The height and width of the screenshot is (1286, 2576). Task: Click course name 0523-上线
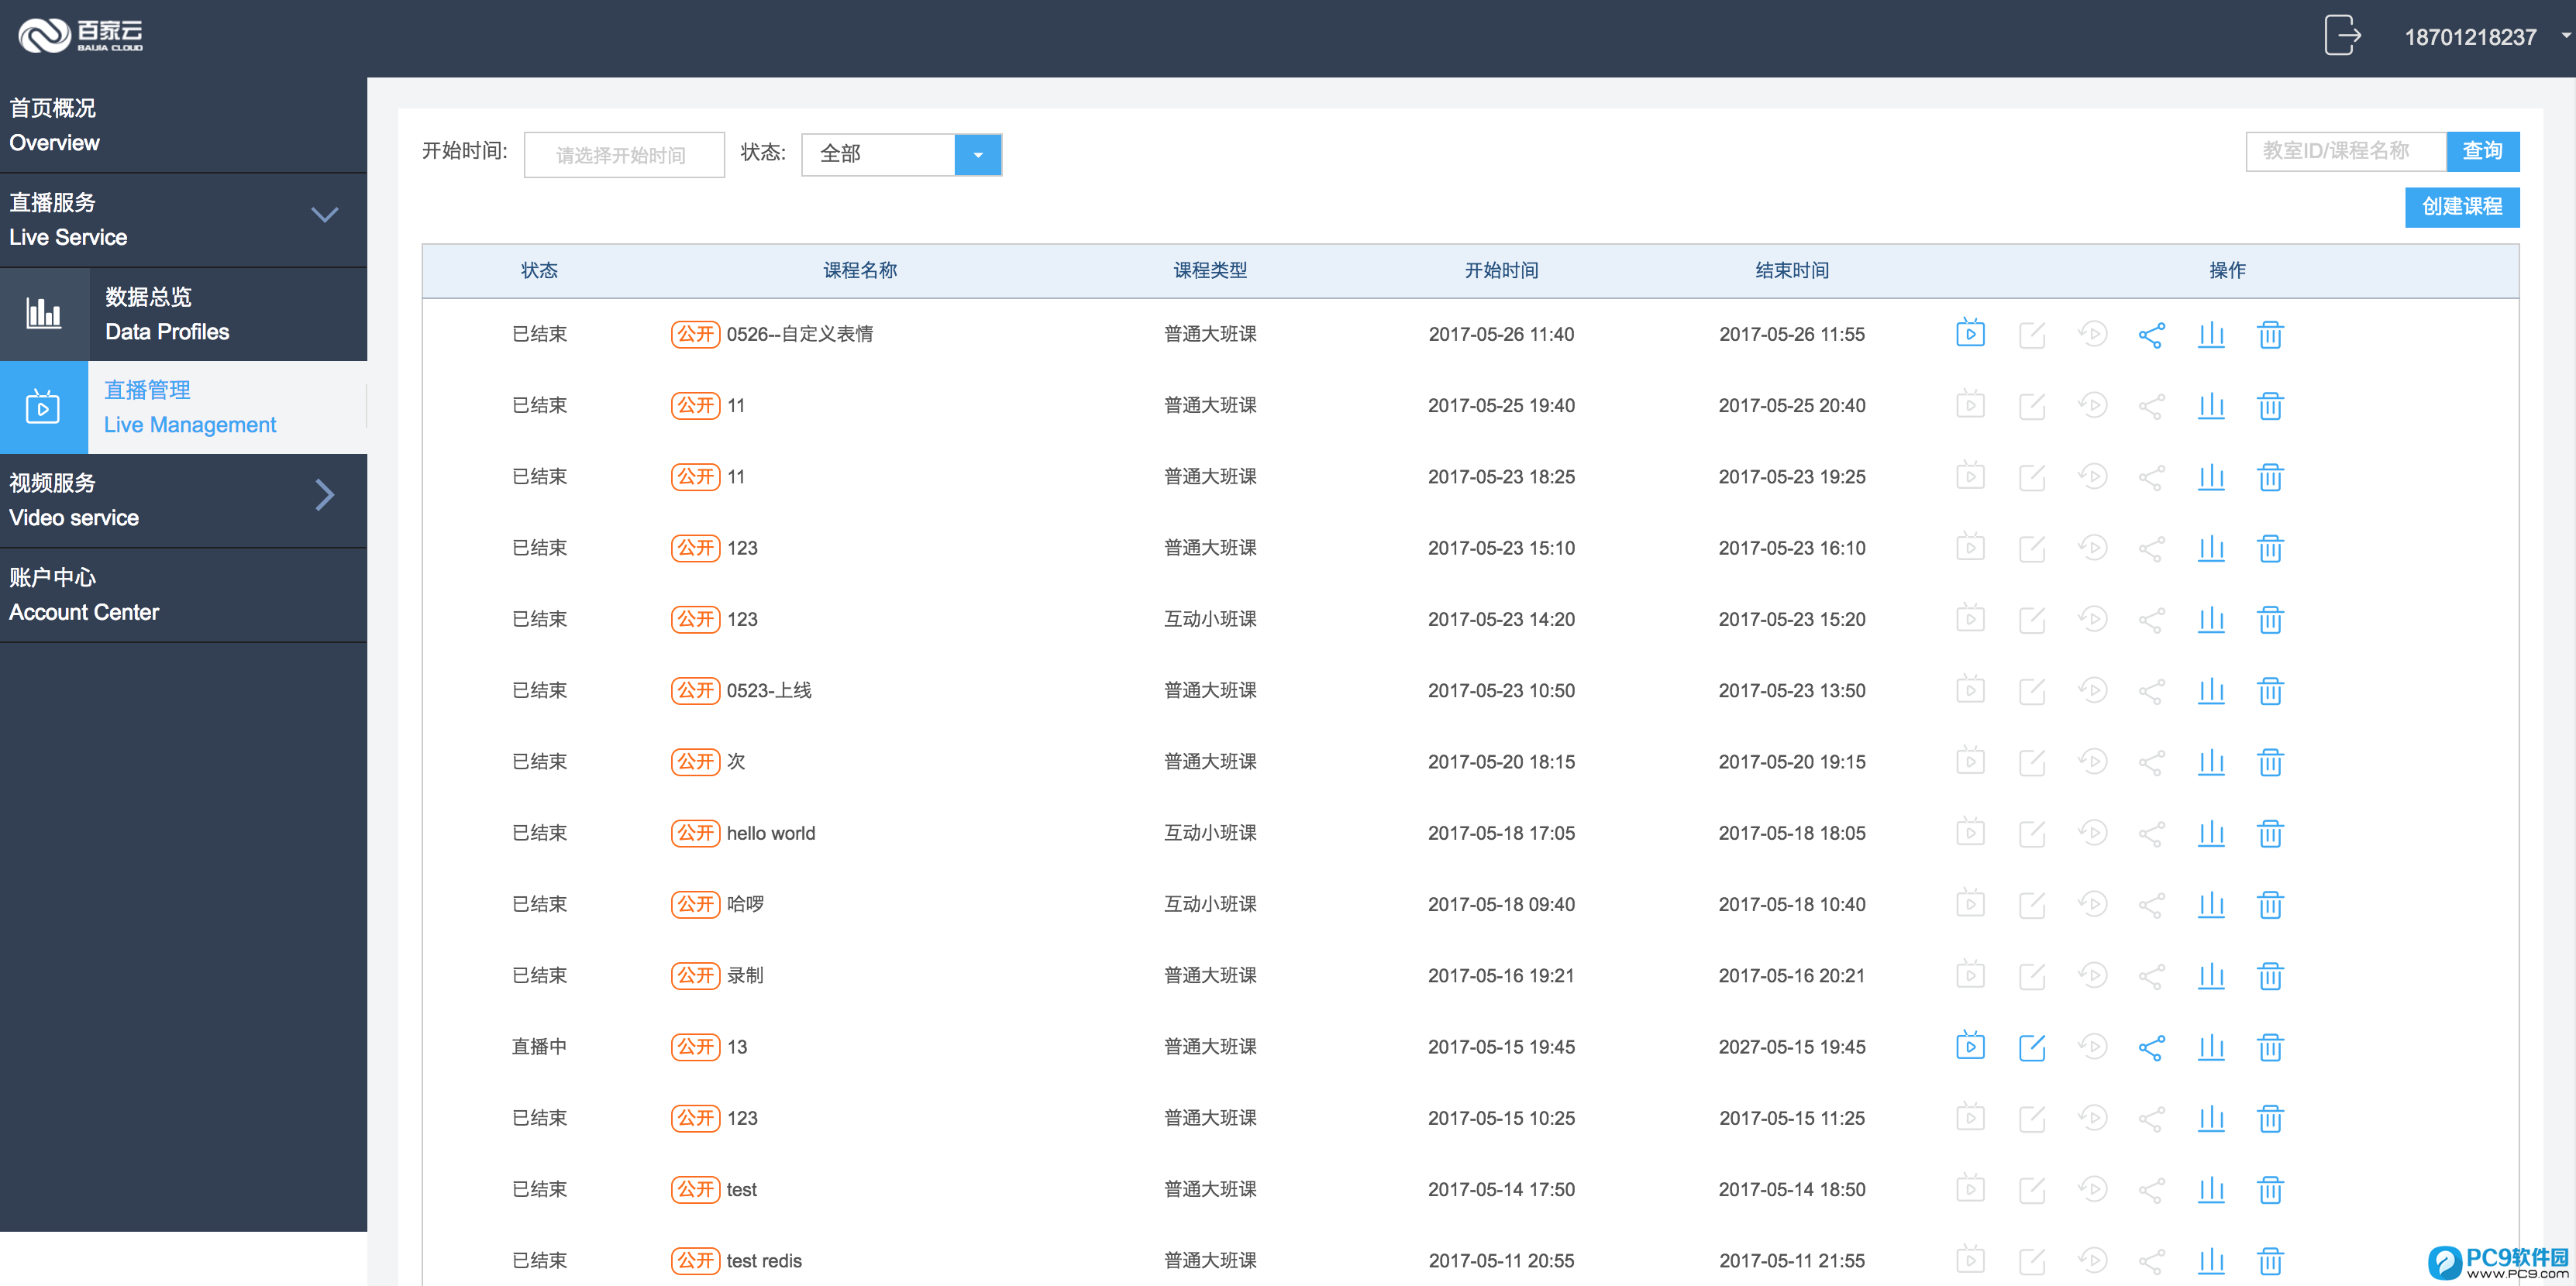click(768, 690)
